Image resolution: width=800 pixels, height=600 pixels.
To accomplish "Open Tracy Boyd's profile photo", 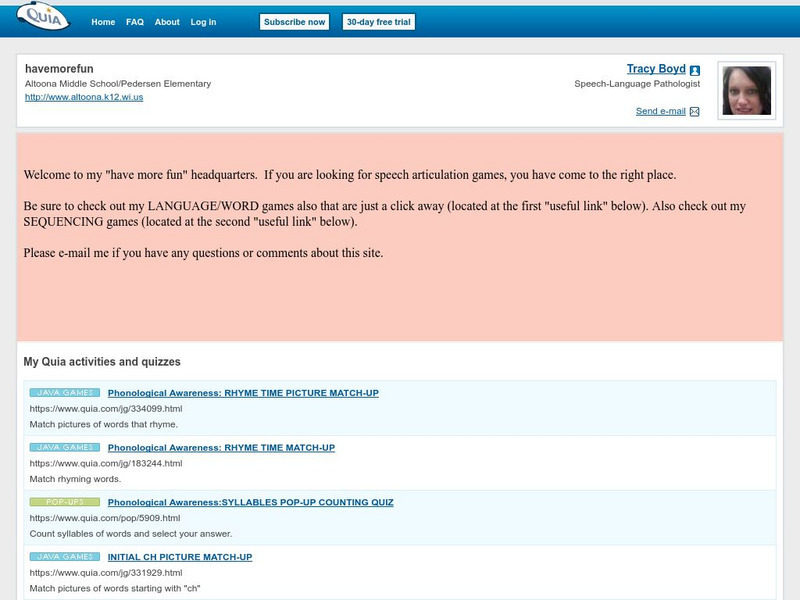I will click(746, 91).
